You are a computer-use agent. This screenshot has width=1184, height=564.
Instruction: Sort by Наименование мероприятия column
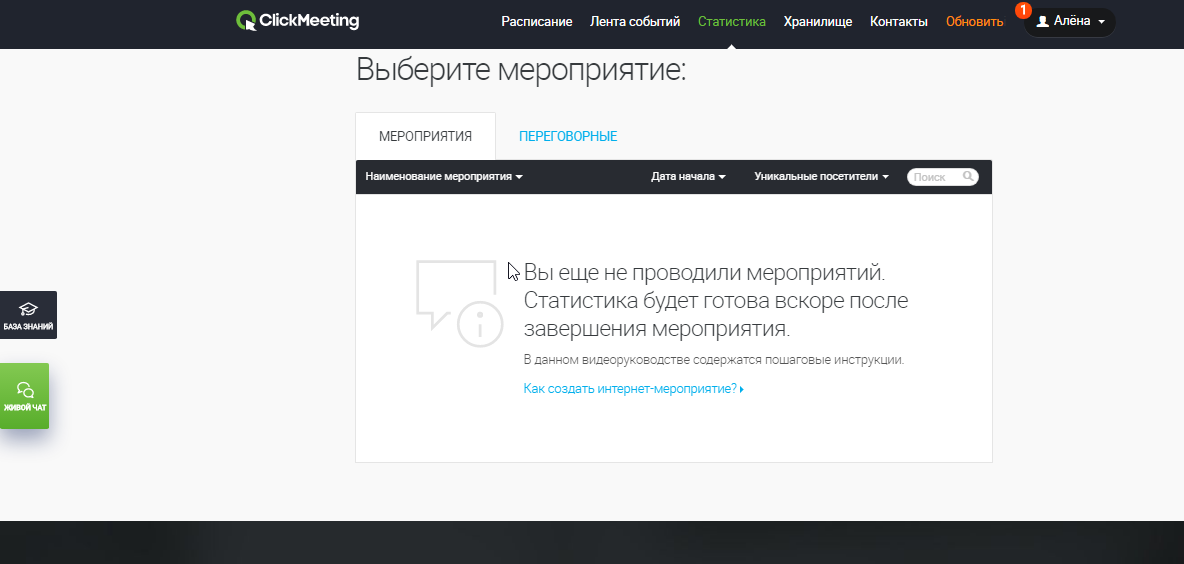pyautogui.click(x=444, y=177)
